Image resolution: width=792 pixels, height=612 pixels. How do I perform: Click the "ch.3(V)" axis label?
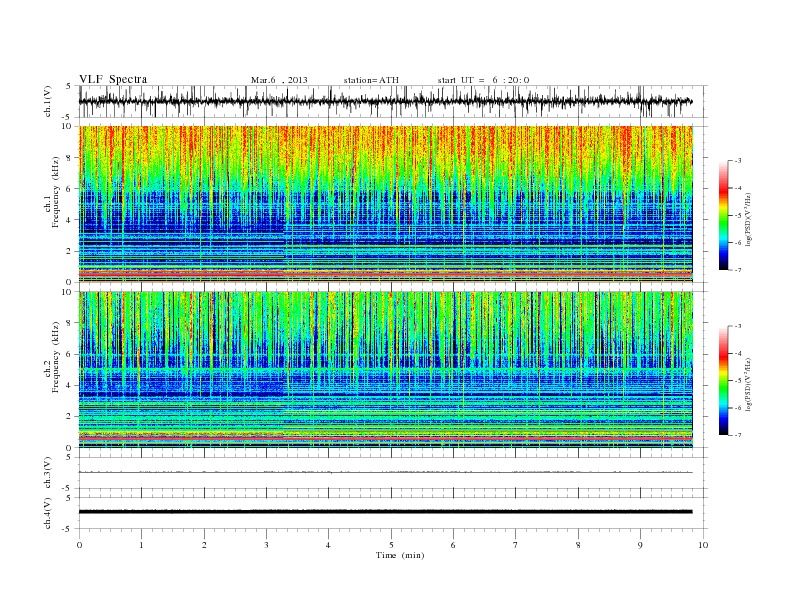[48, 473]
